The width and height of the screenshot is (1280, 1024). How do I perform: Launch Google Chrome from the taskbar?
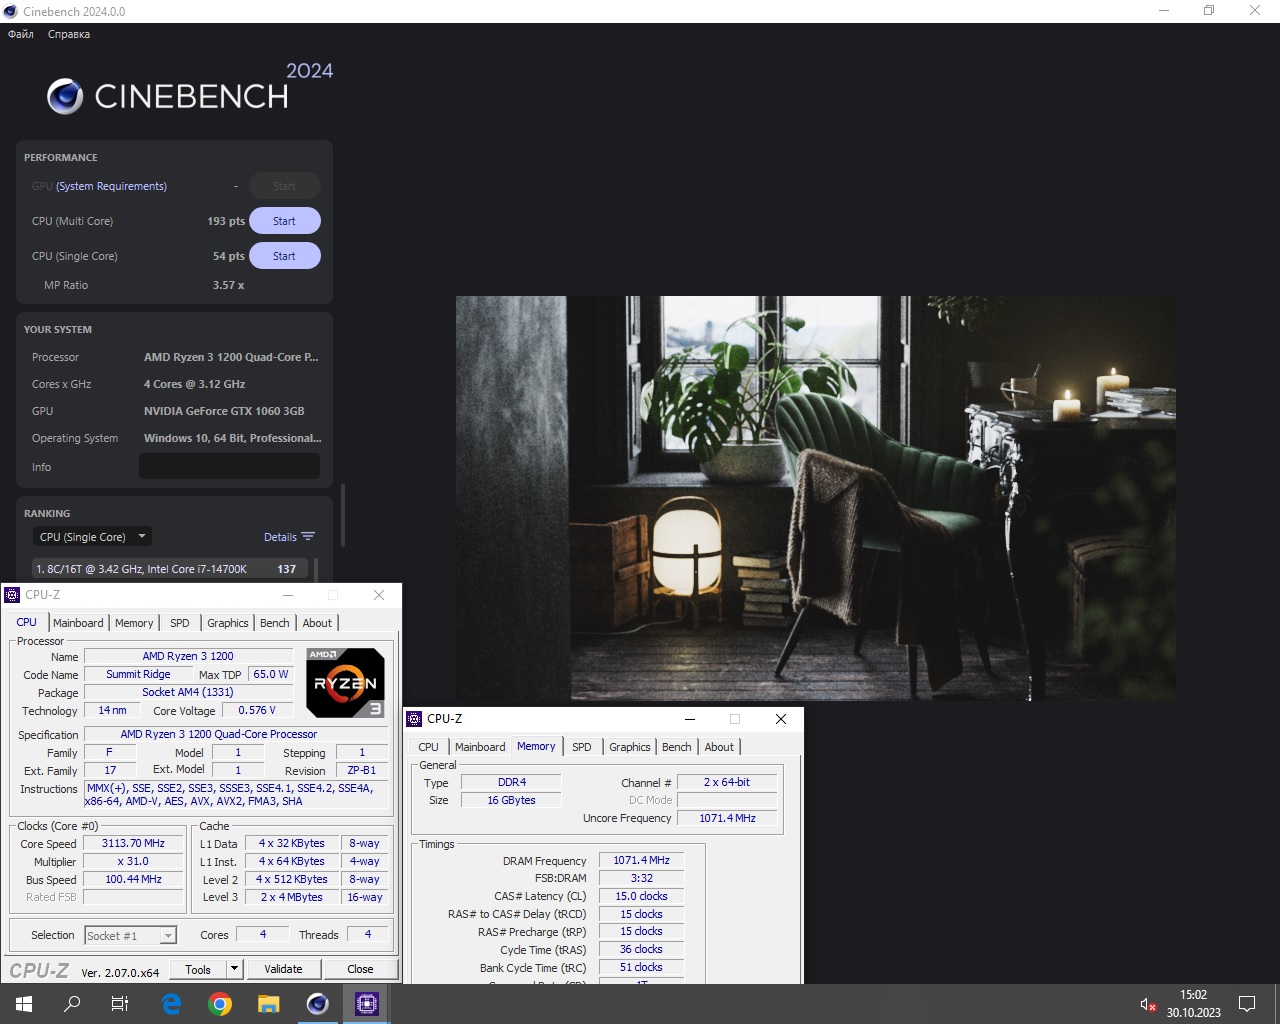pos(220,1004)
